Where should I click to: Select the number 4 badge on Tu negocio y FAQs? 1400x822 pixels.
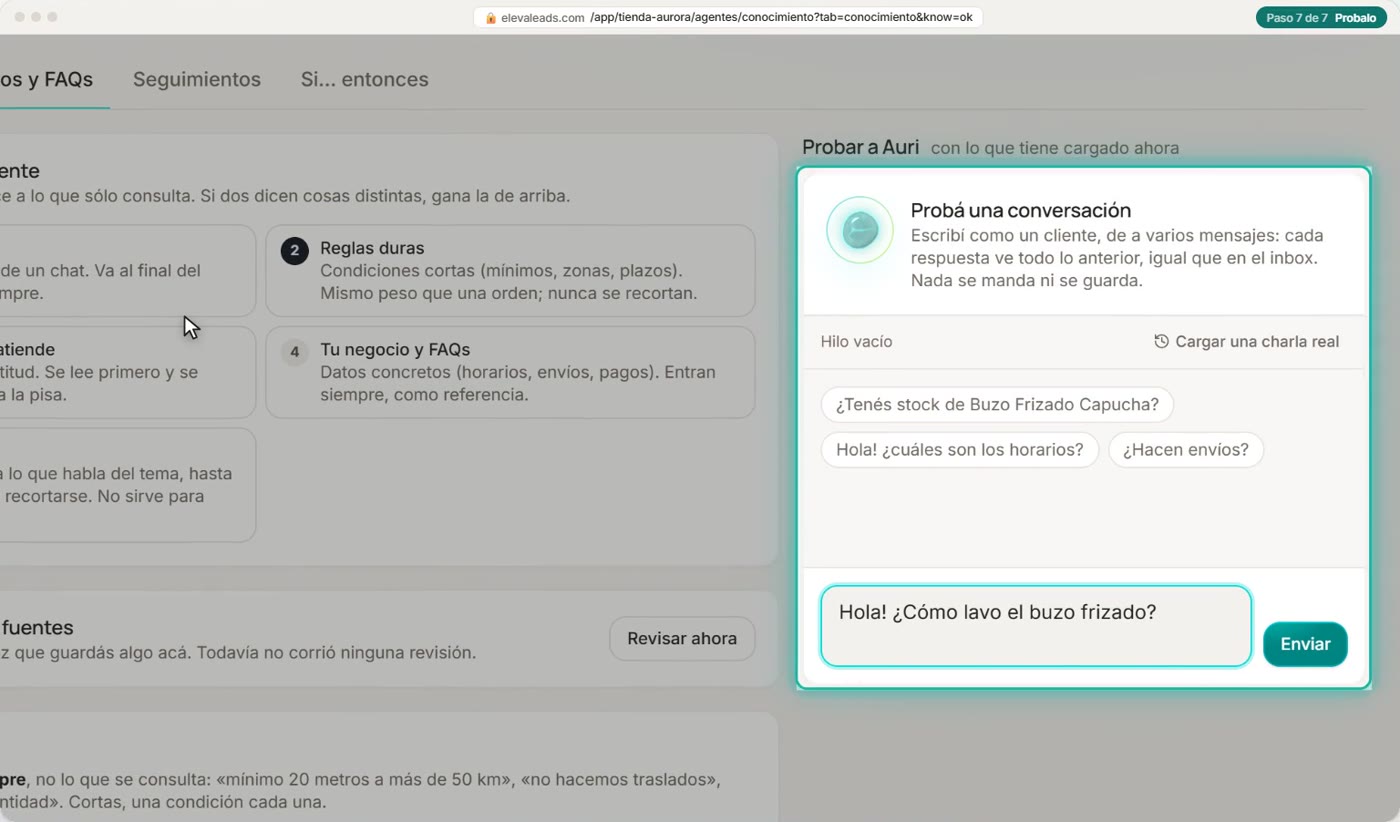tap(294, 352)
